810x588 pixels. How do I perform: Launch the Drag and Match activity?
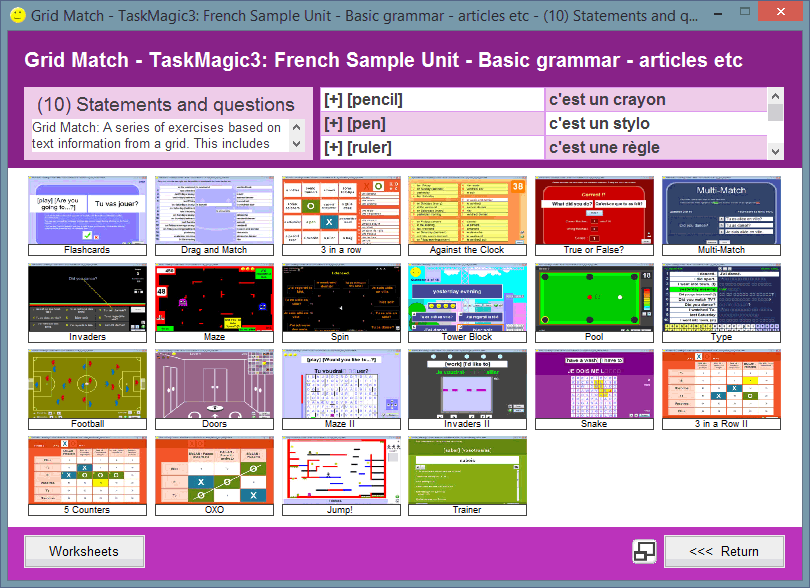(214, 215)
